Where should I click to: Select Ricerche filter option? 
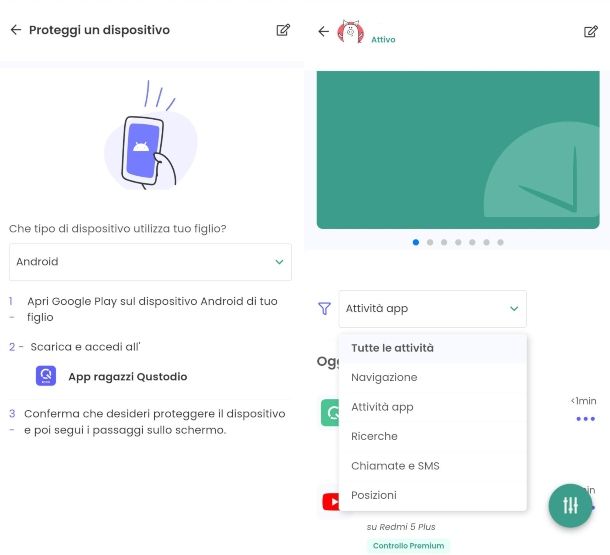[x=433, y=436]
